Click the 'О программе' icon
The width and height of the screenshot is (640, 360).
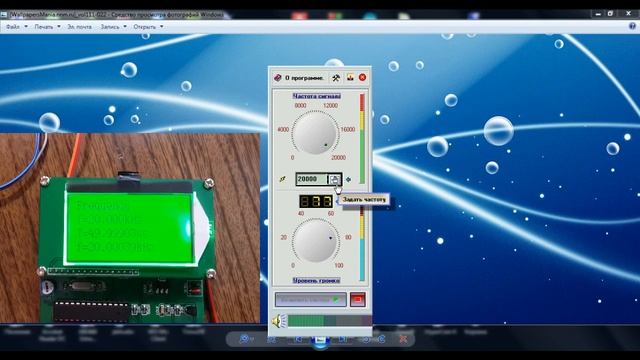278,78
